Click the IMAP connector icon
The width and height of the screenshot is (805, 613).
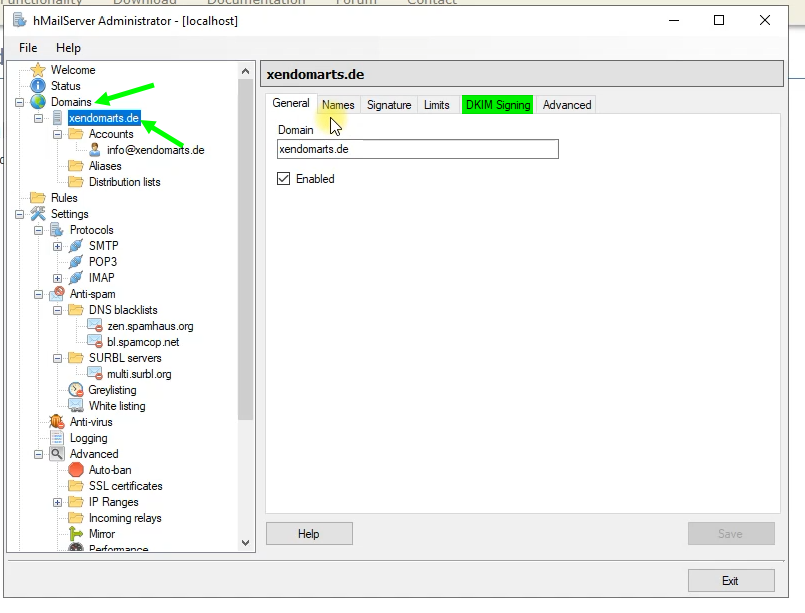click(x=76, y=278)
